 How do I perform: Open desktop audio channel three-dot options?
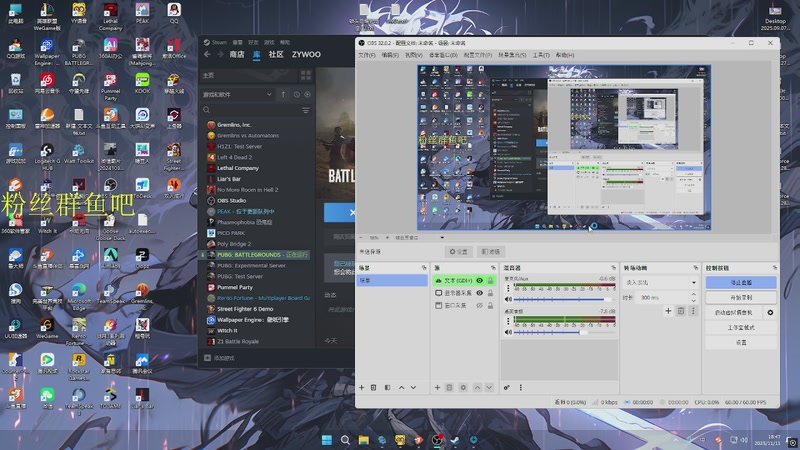508,321
